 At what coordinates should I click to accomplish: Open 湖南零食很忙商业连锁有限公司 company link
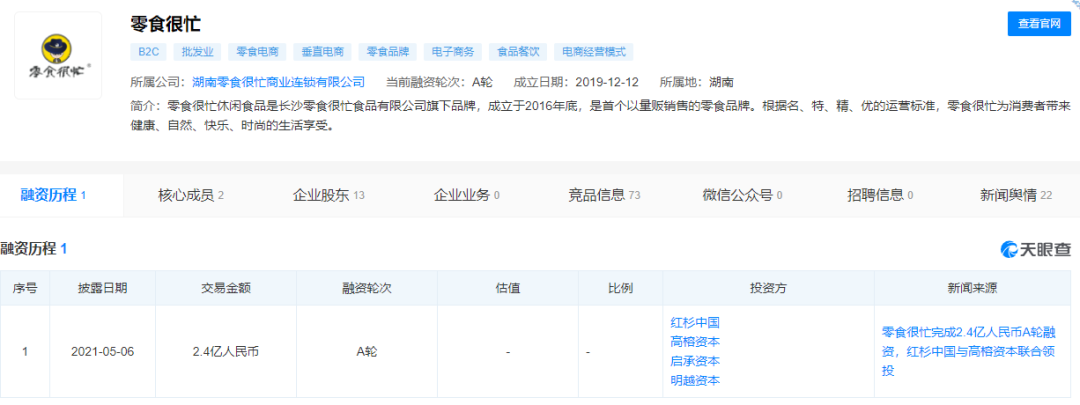tap(278, 82)
